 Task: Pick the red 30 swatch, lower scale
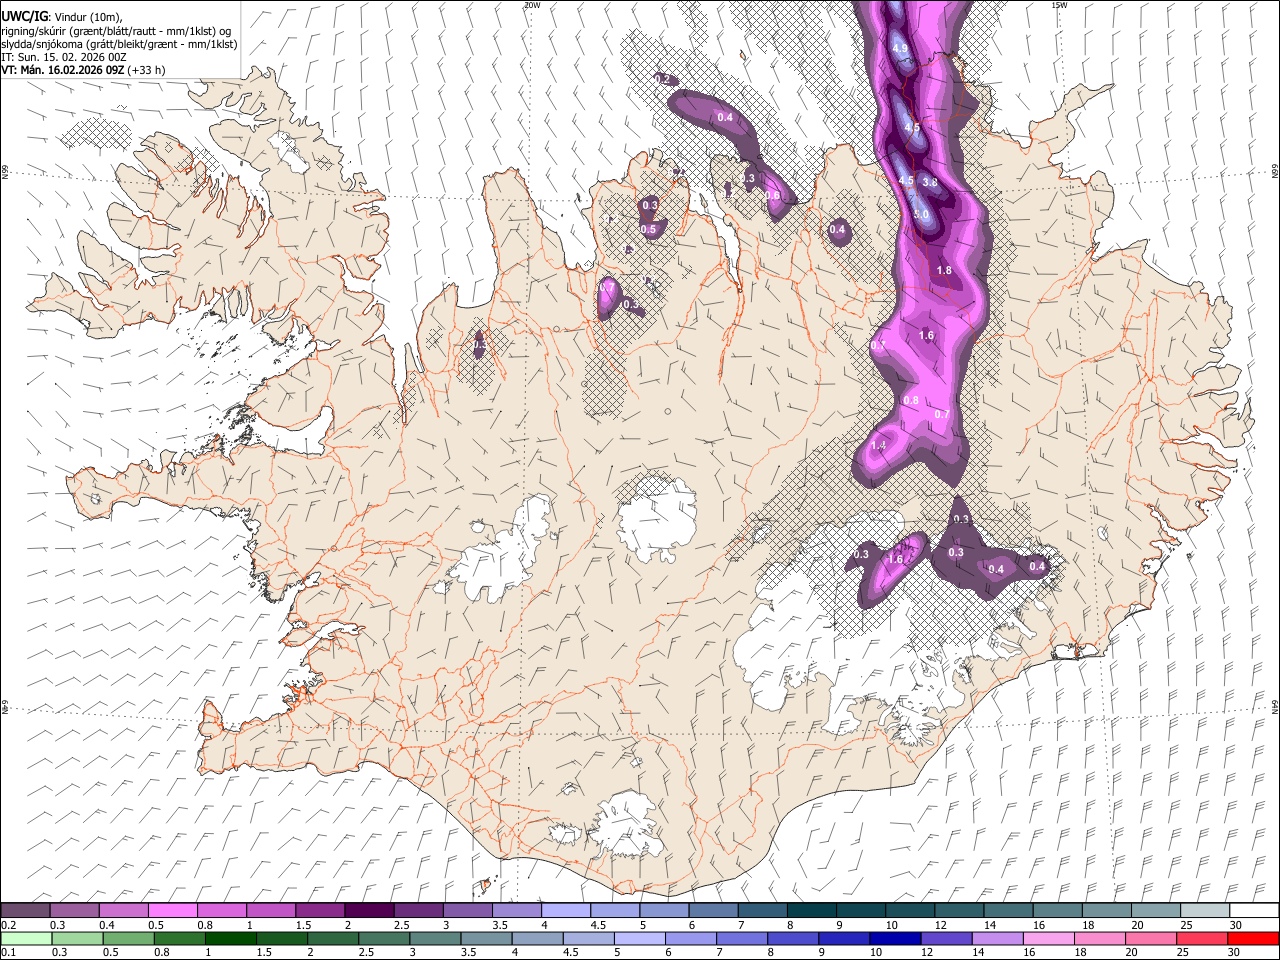tap(1253, 938)
